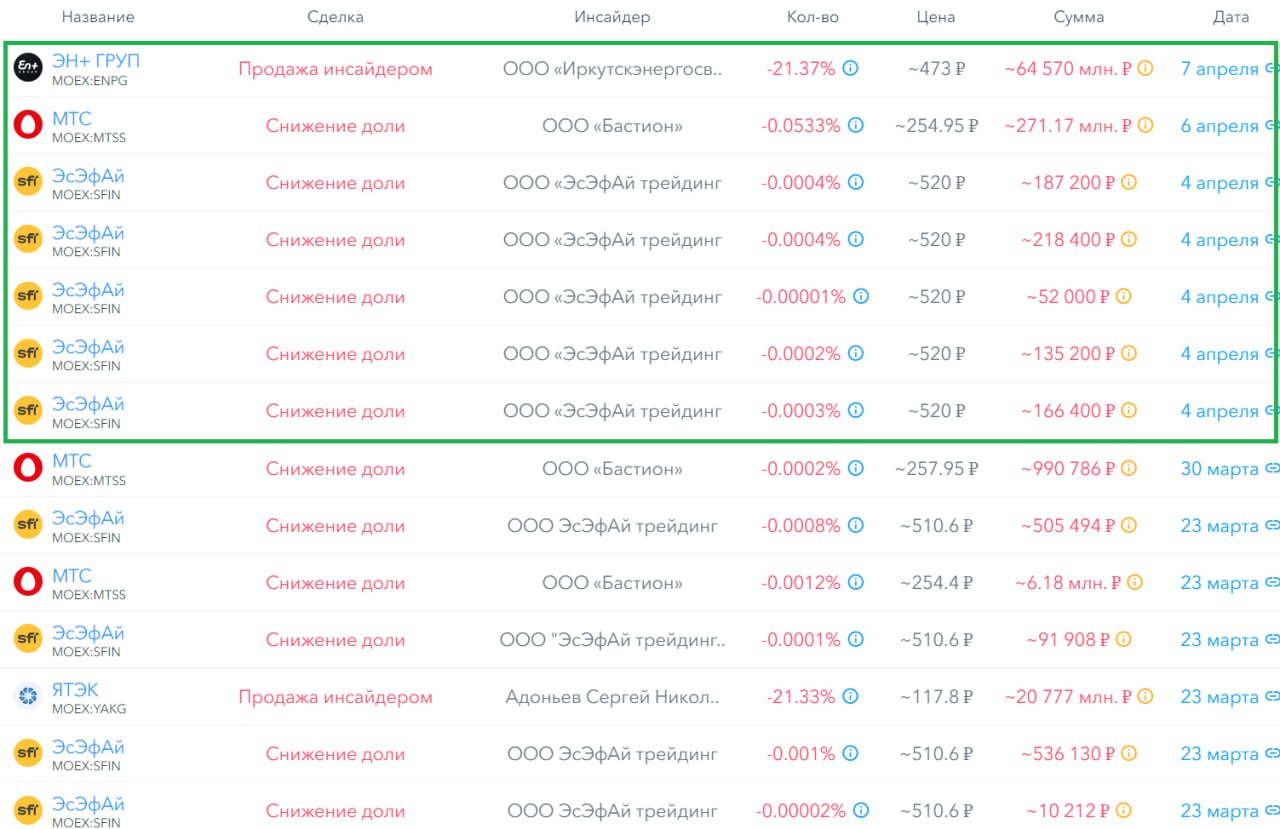Click coin icon beside ~218 400 ₽
The image size is (1280, 829).
point(1129,240)
